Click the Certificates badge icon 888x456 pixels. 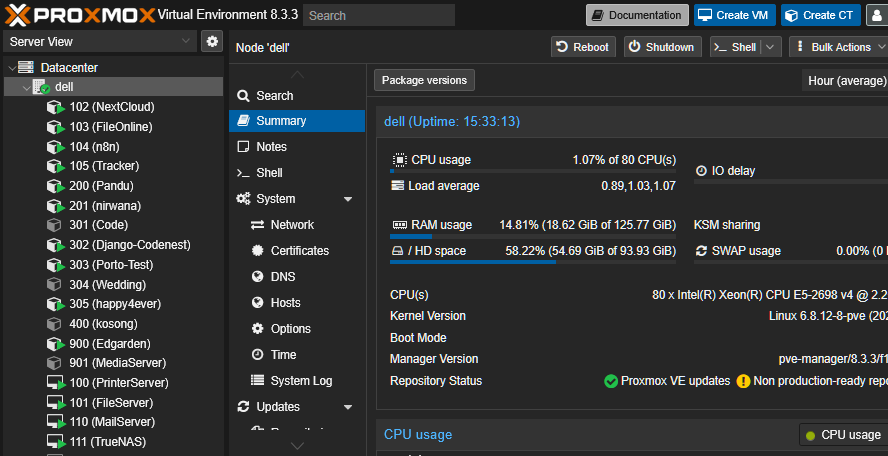(x=258, y=250)
